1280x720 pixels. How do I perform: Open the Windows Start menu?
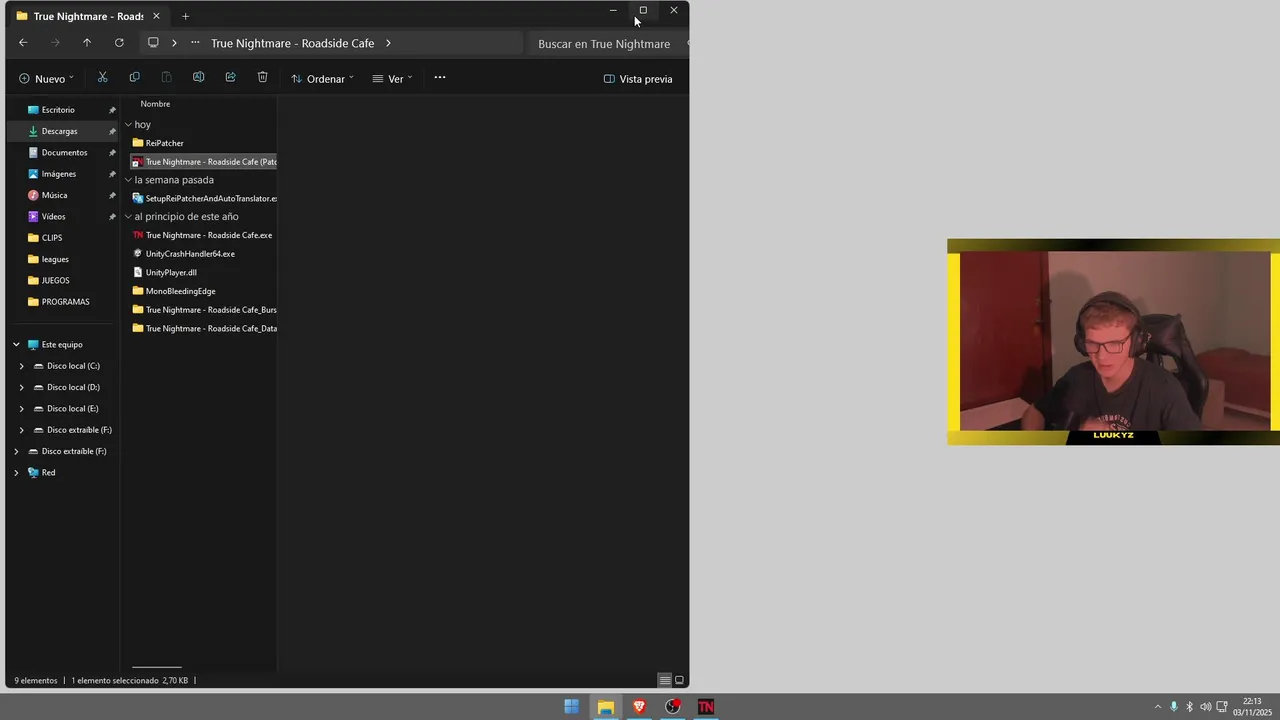(571, 707)
